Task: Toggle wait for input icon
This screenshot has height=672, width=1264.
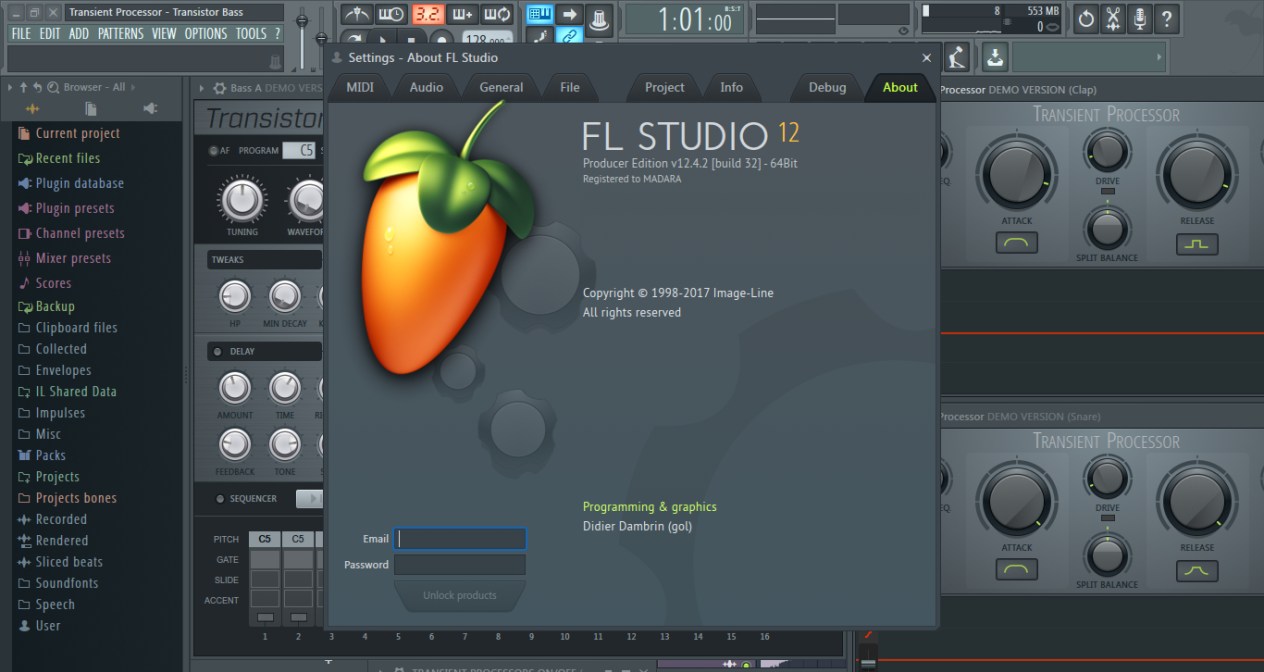Action: 391,14
